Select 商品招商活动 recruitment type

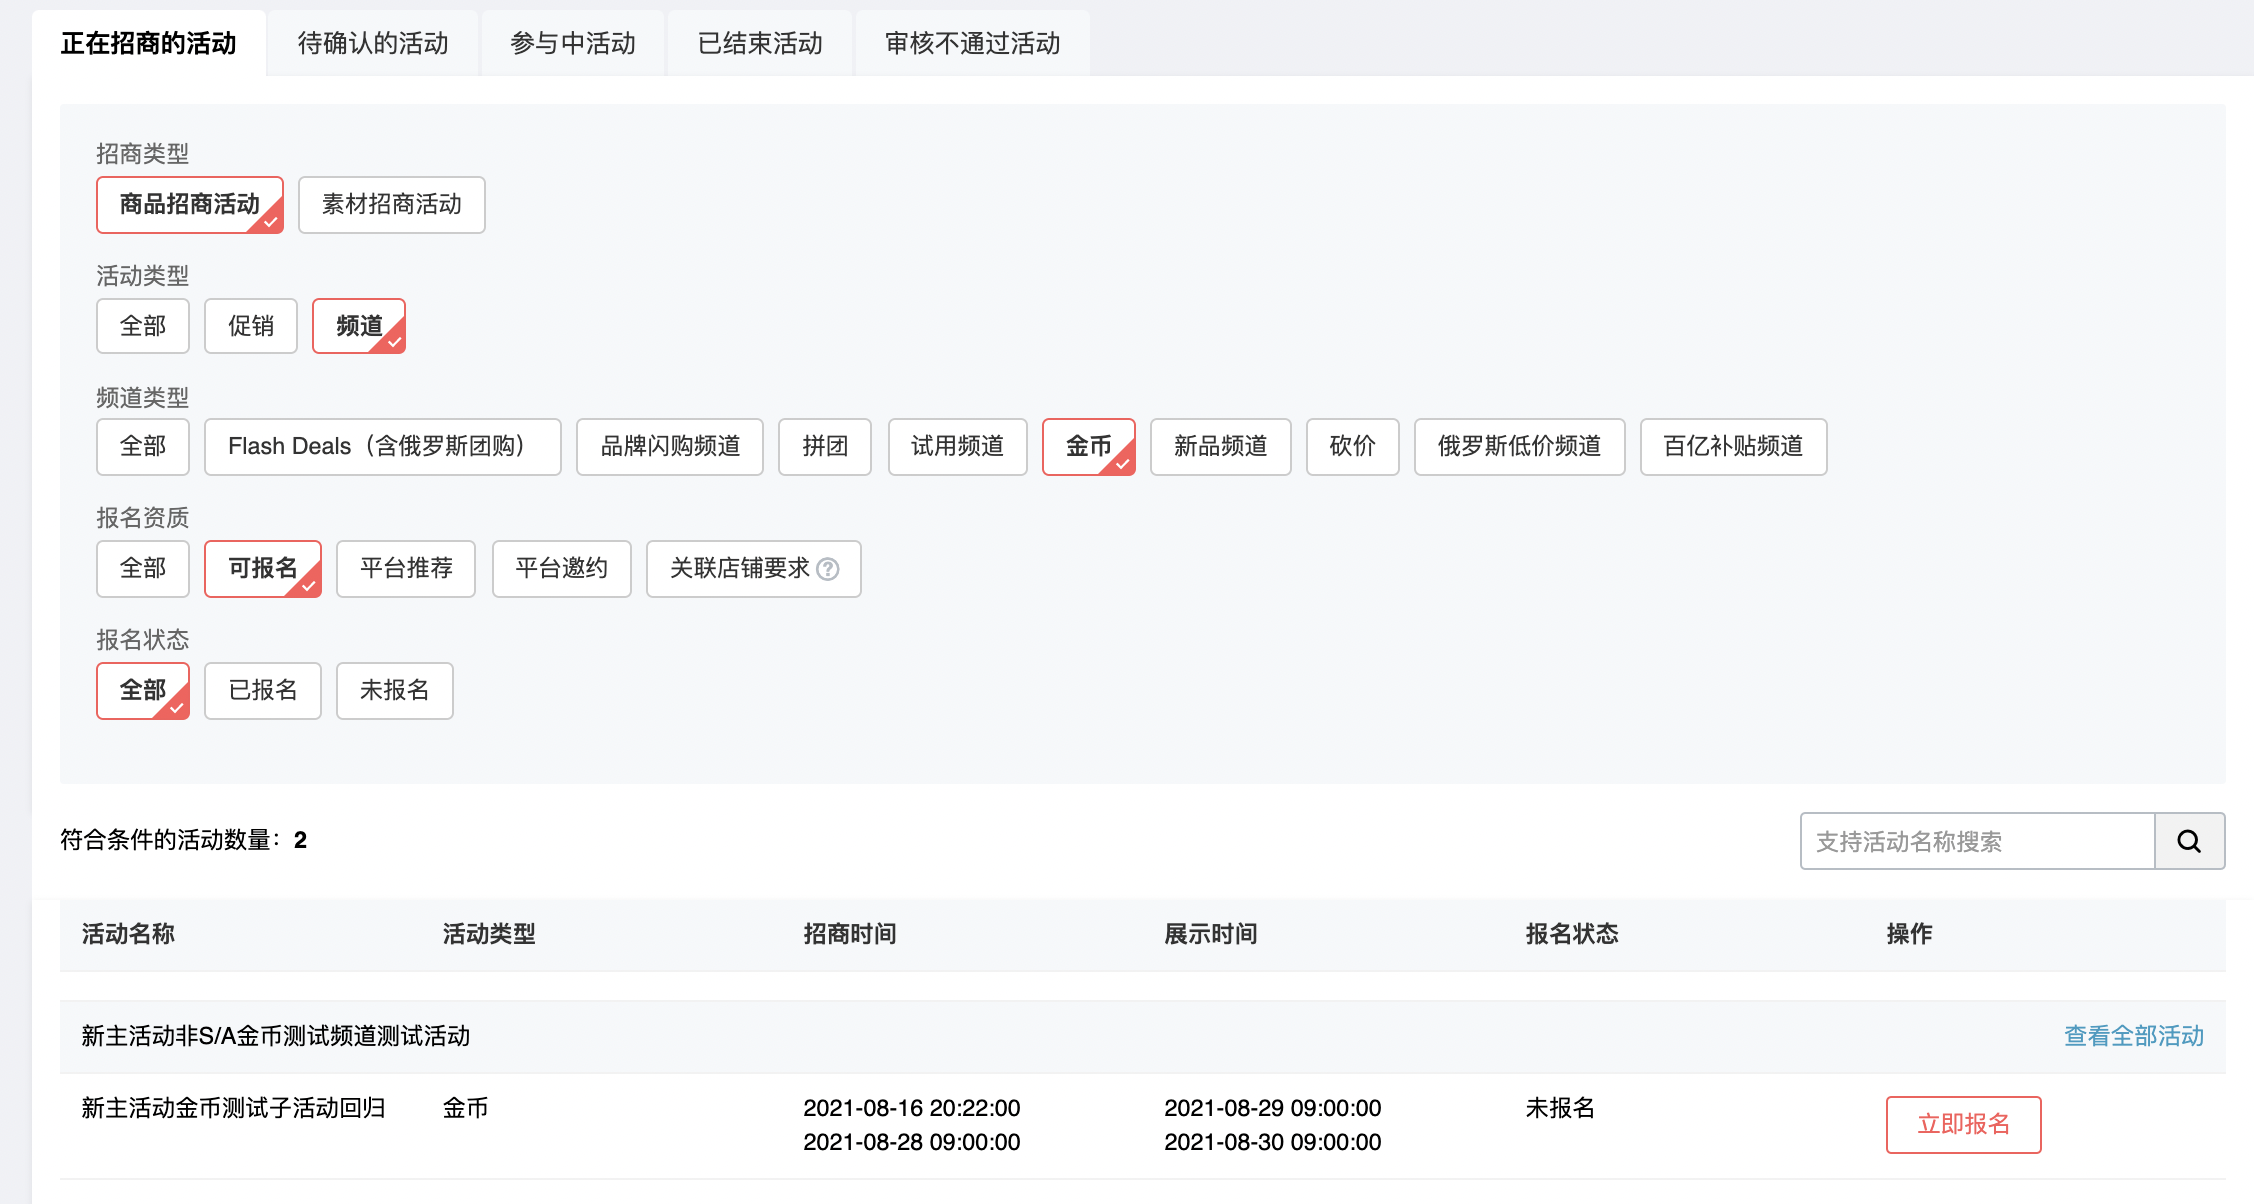(190, 205)
